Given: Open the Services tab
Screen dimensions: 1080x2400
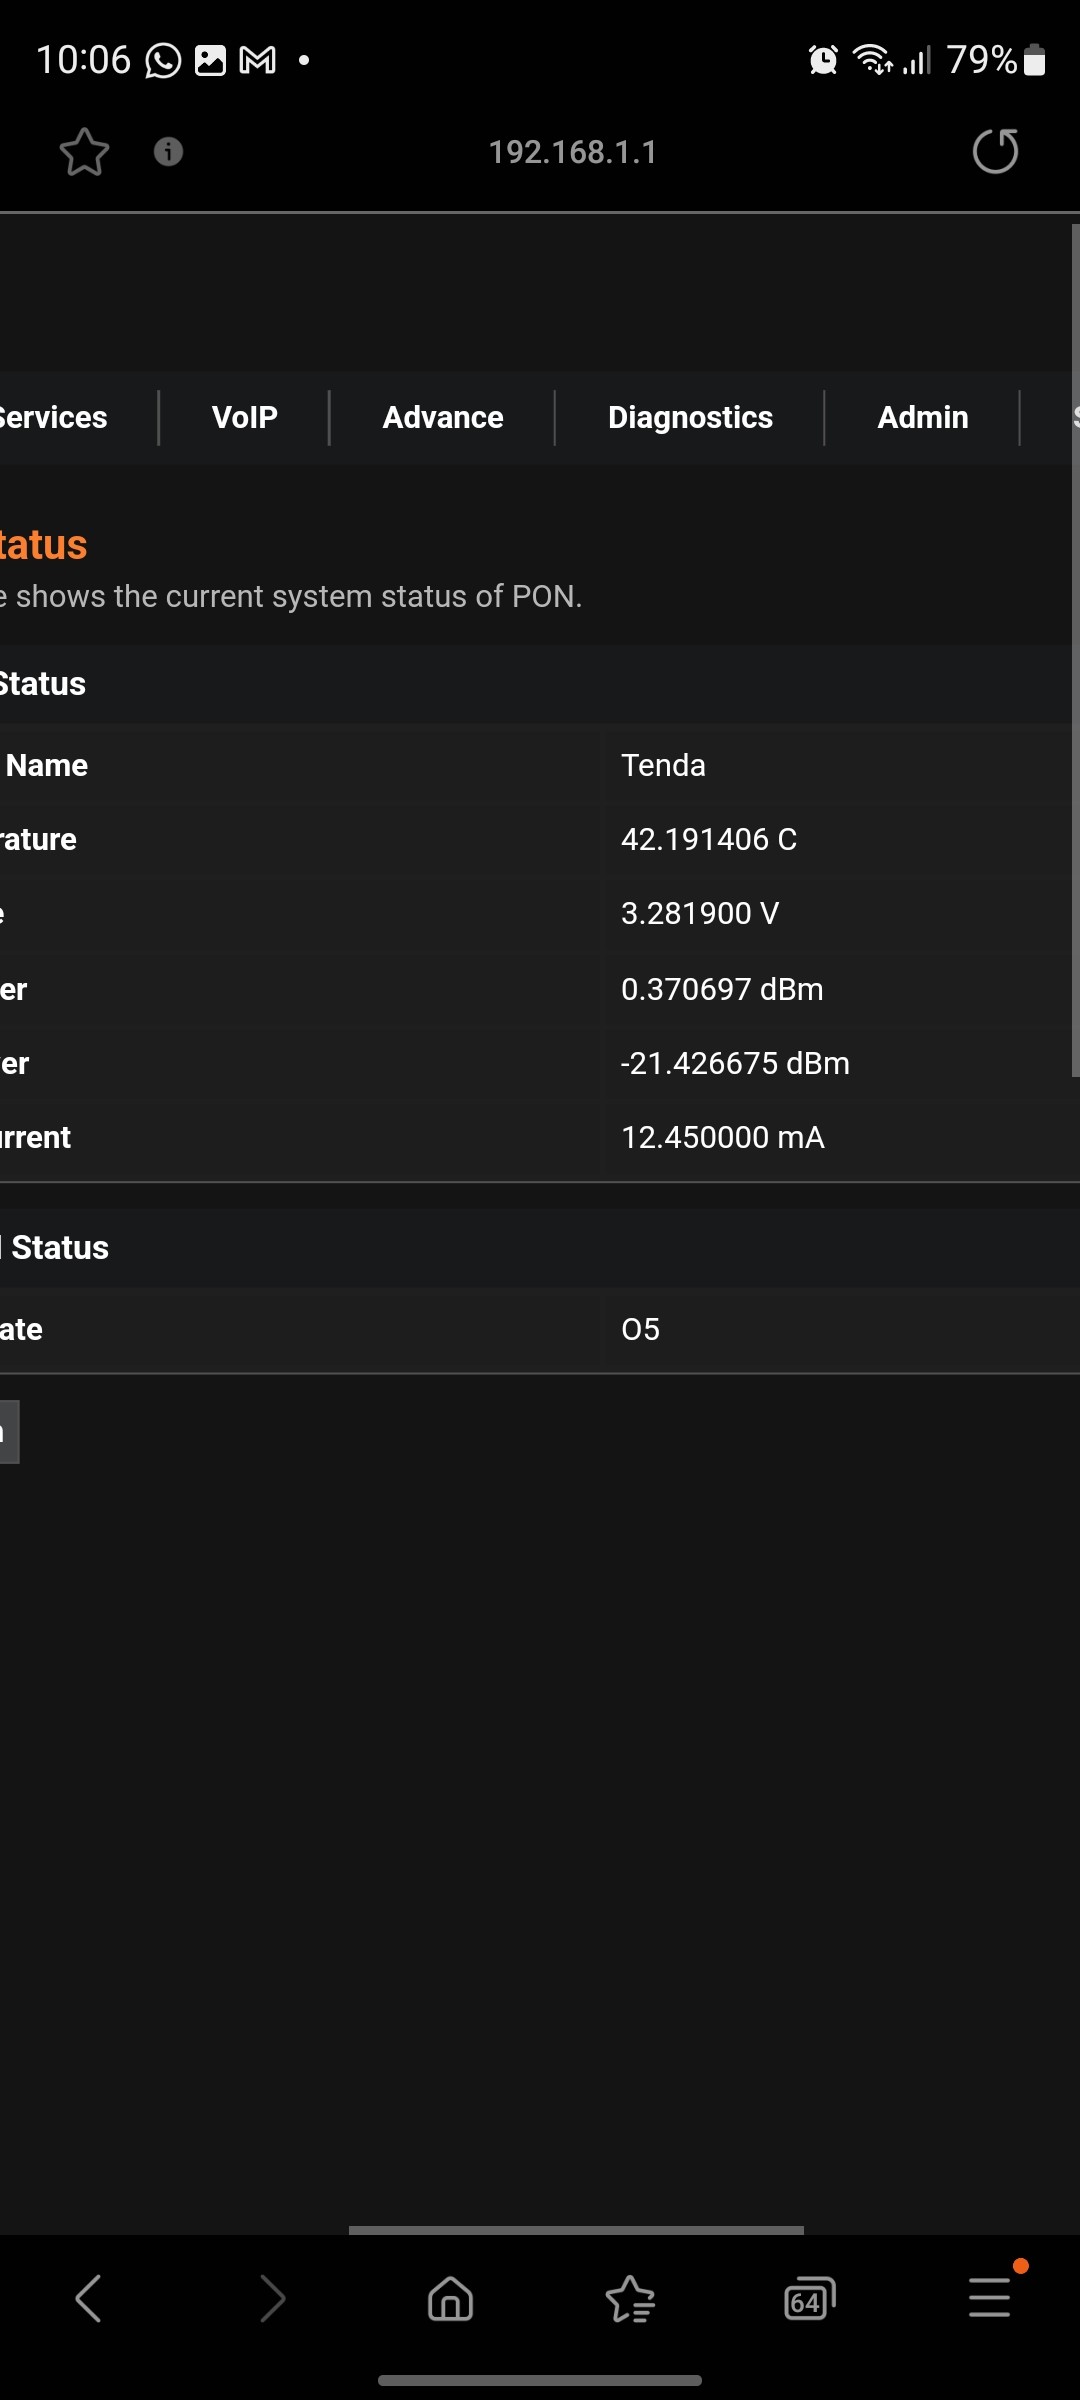Looking at the screenshot, I should [x=54, y=417].
